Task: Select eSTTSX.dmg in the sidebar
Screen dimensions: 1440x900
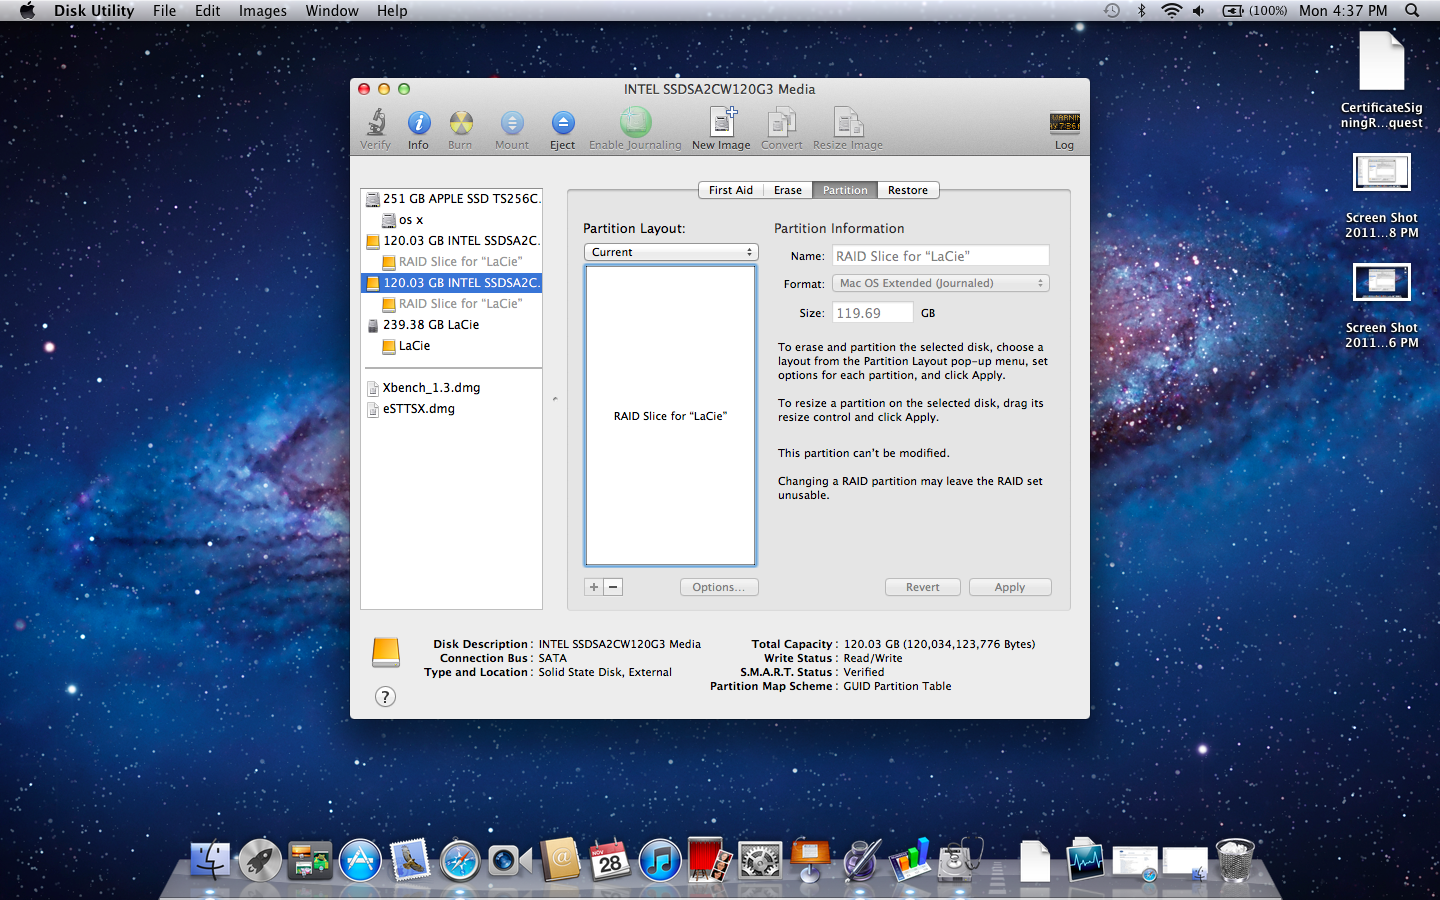Action: (452, 409)
